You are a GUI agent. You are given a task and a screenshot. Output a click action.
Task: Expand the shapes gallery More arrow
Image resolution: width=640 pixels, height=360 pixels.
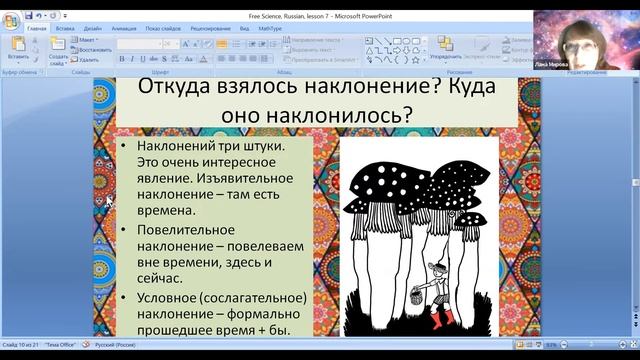(x=424, y=60)
